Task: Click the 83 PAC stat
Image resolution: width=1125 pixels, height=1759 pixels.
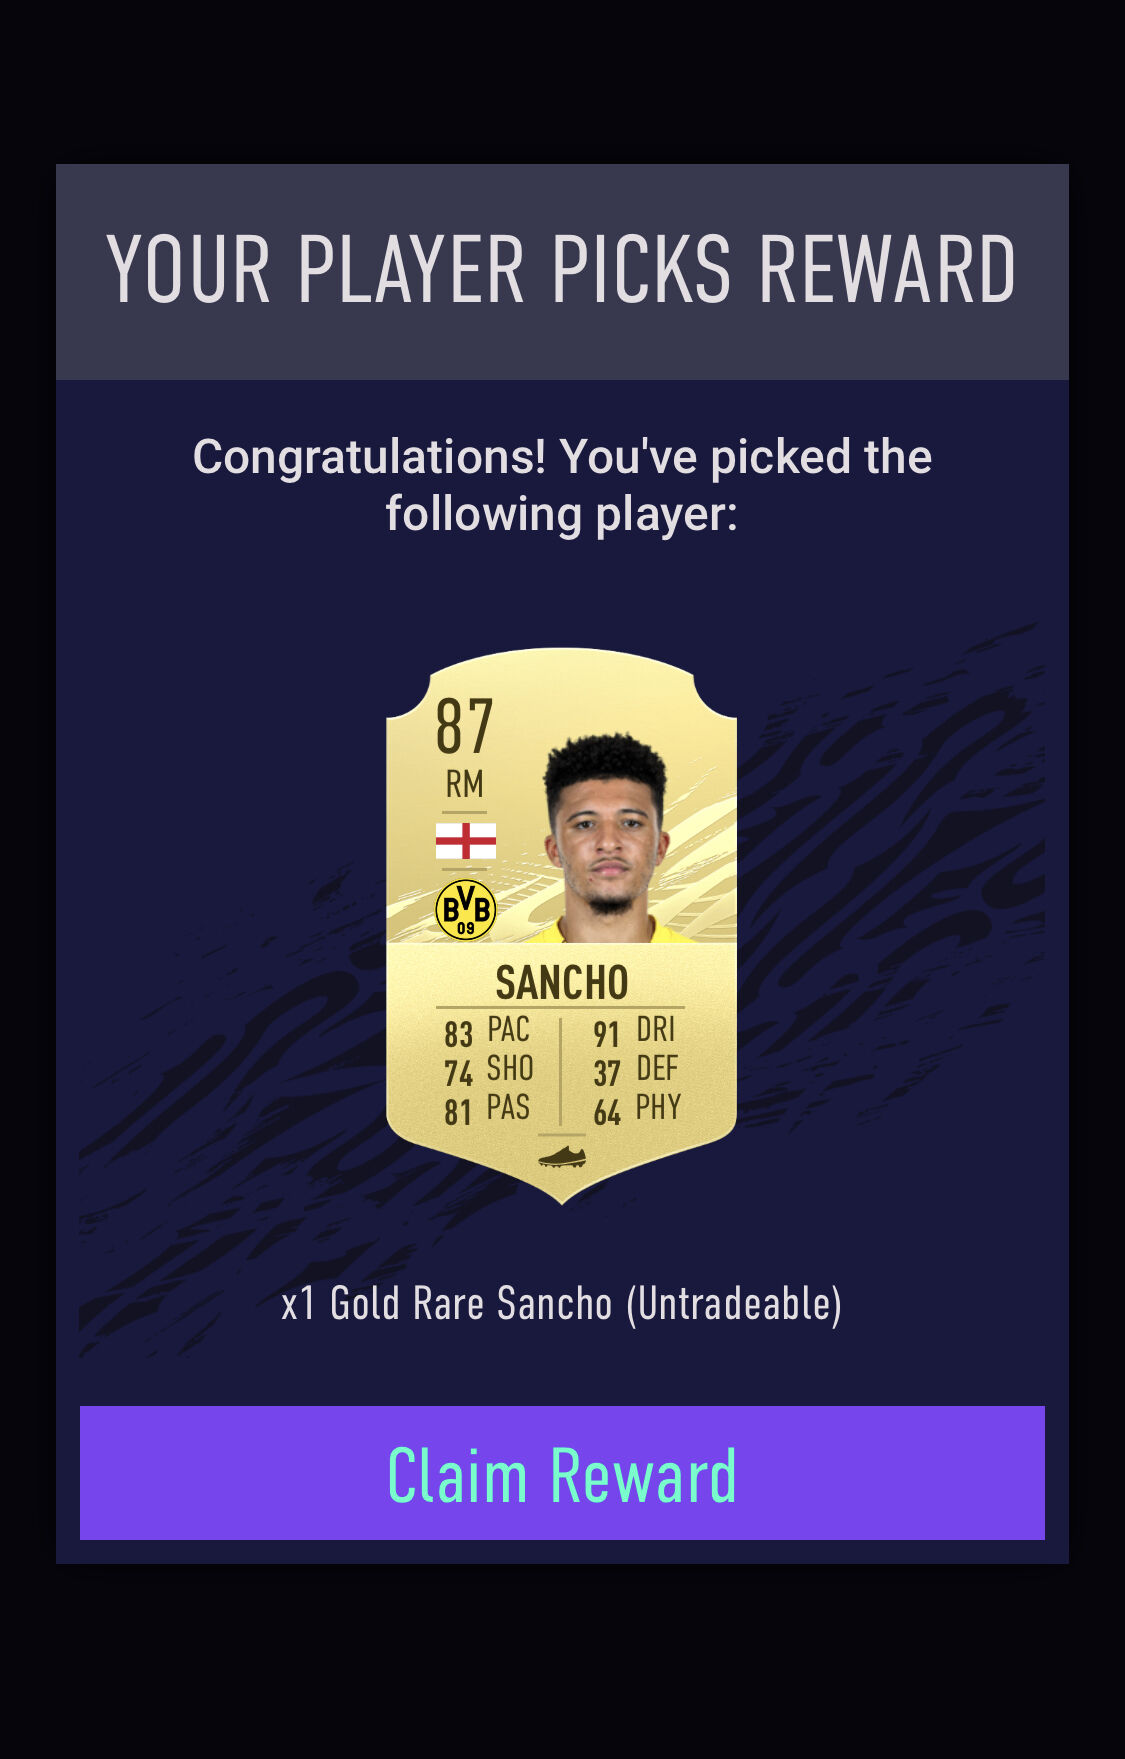Action: (x=487, y=1031)
